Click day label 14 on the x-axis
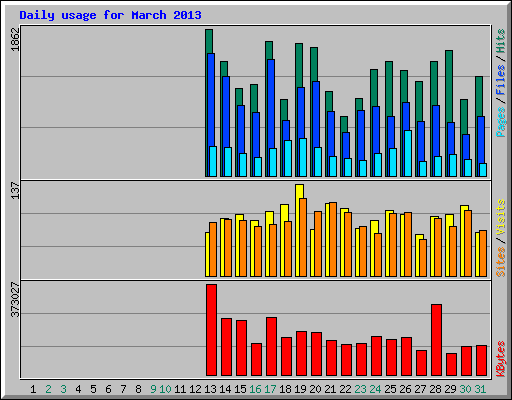The image size is (512, 400). pos(225,389)
